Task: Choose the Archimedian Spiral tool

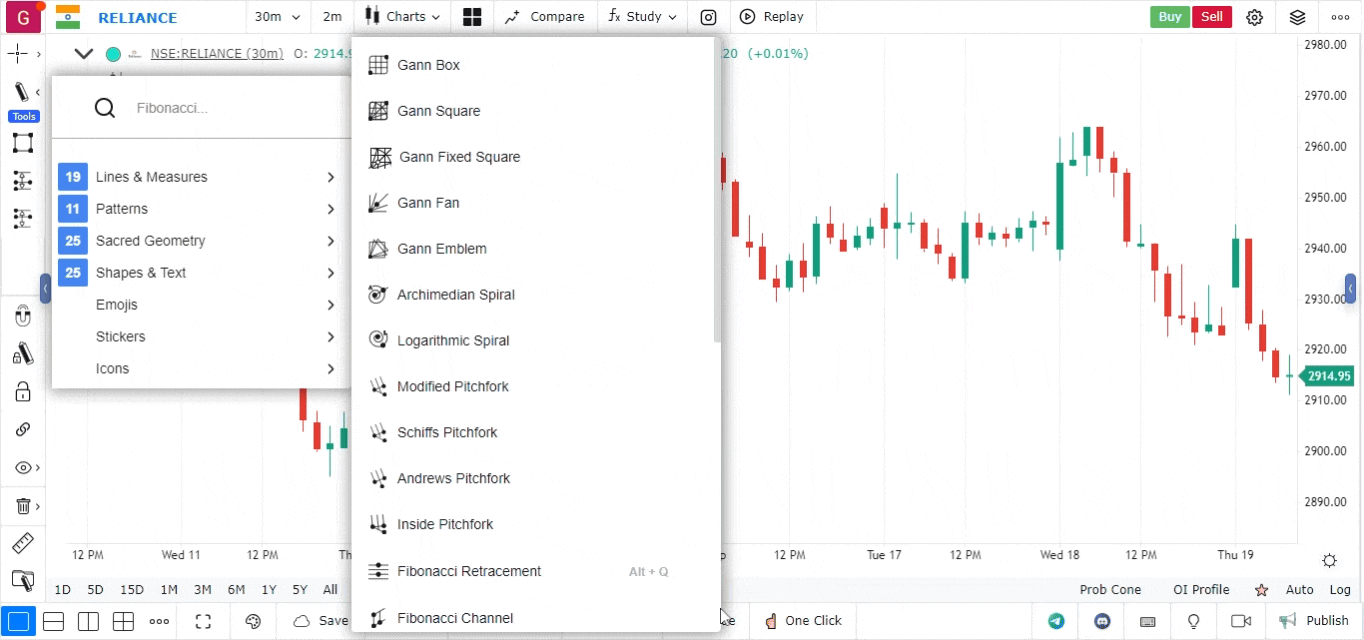Action: point(455,295)
